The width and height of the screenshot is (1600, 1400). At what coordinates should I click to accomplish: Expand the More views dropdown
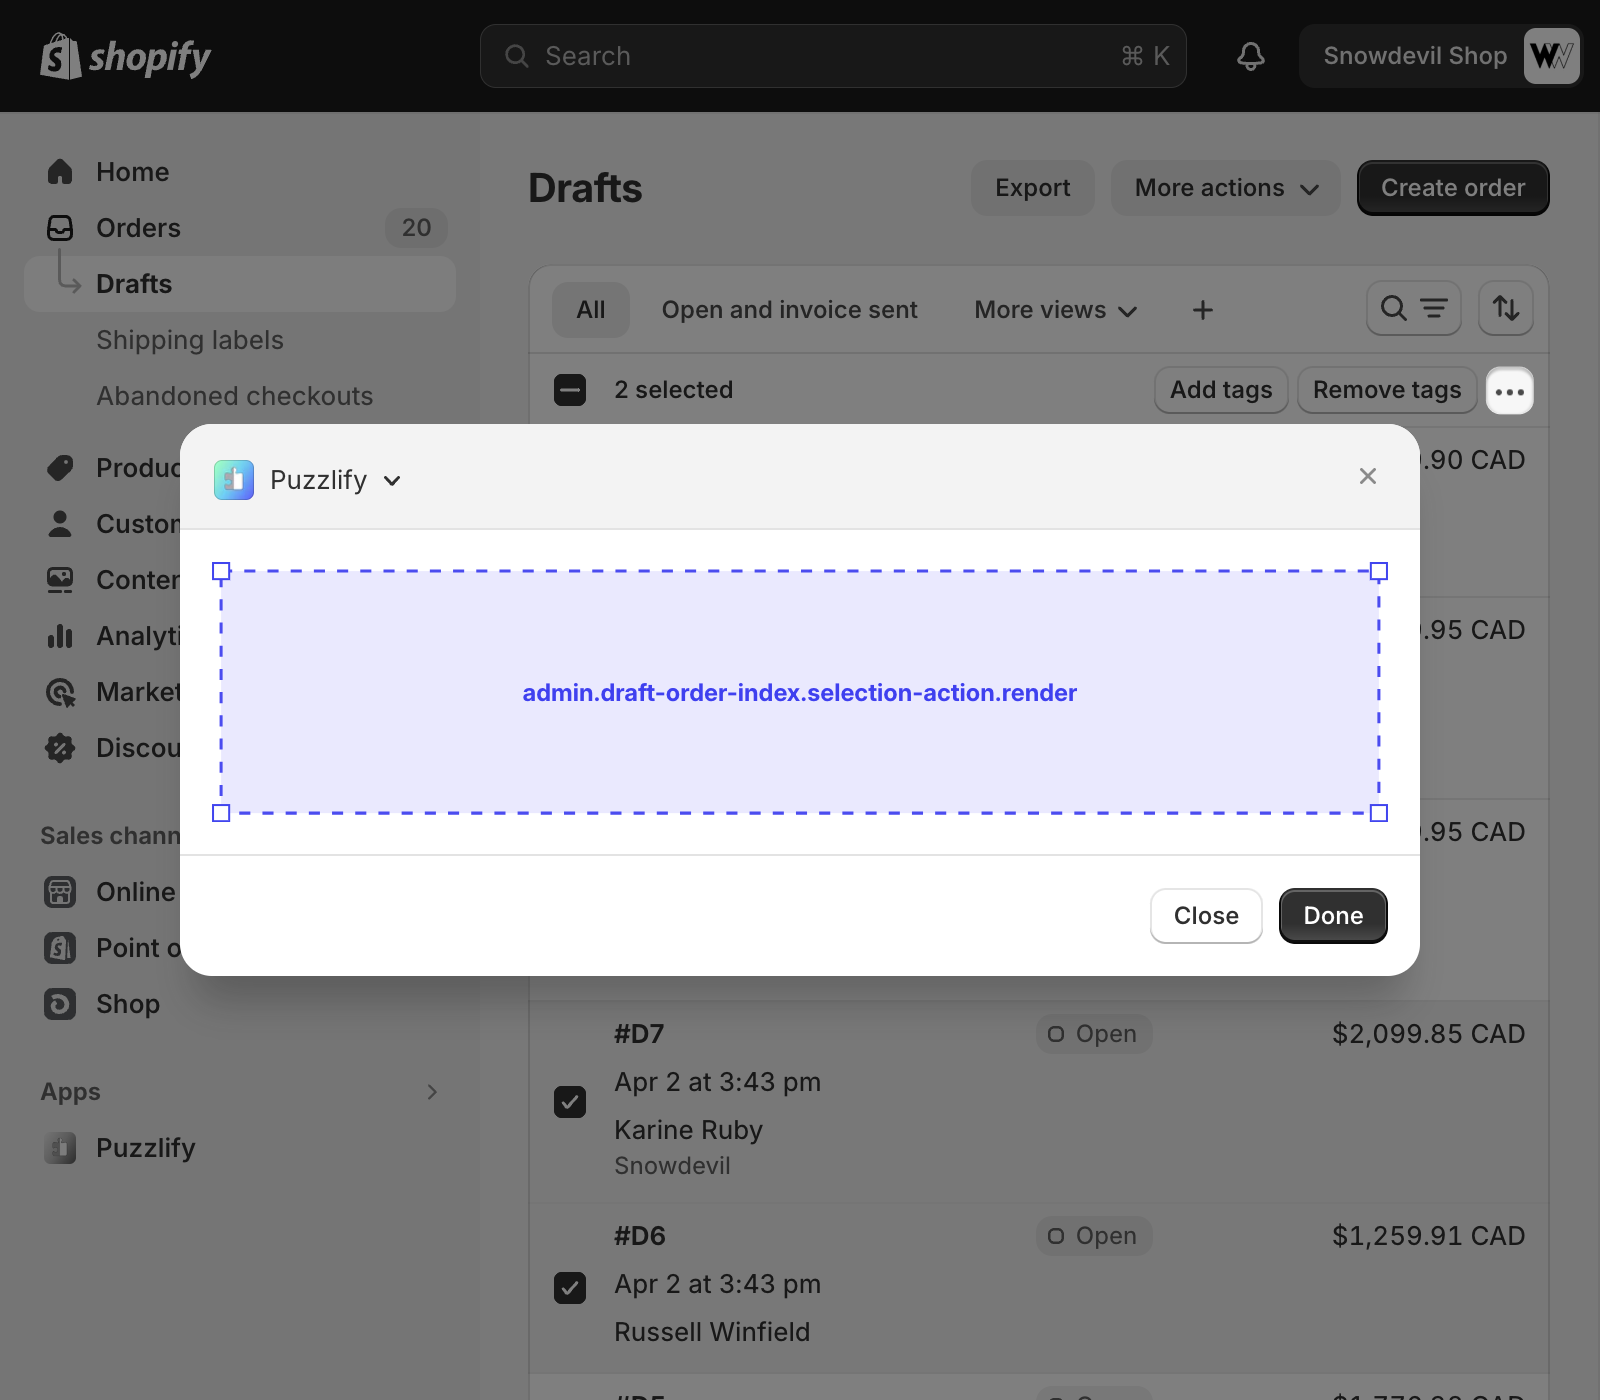[1055, 310]
